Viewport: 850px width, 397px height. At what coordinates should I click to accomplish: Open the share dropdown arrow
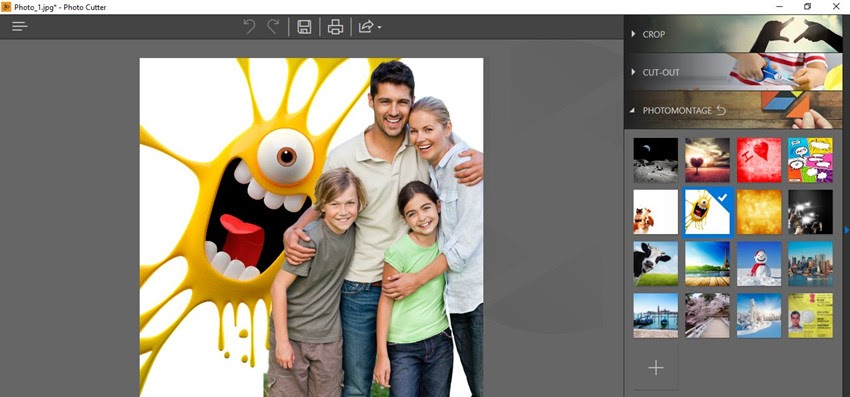(379, 27)
